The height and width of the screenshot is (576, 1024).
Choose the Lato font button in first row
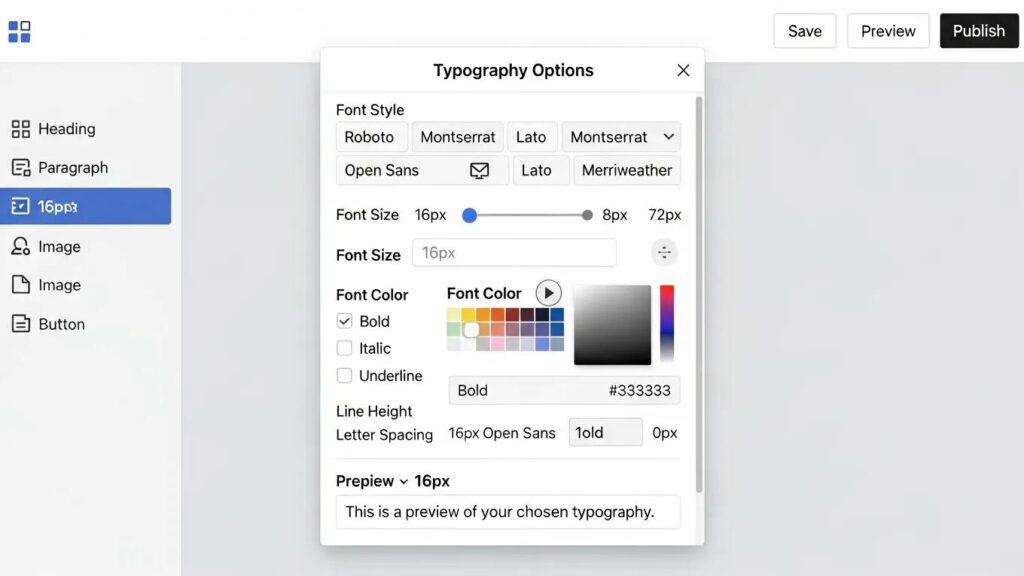pos(532,137)
